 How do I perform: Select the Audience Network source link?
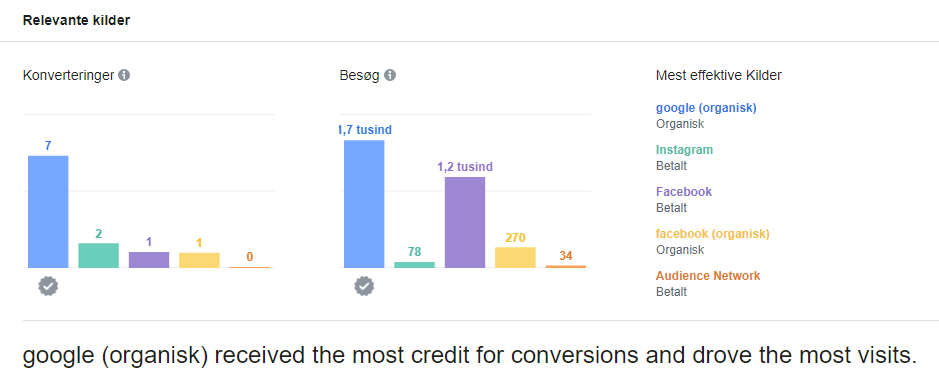coord(708,276)
